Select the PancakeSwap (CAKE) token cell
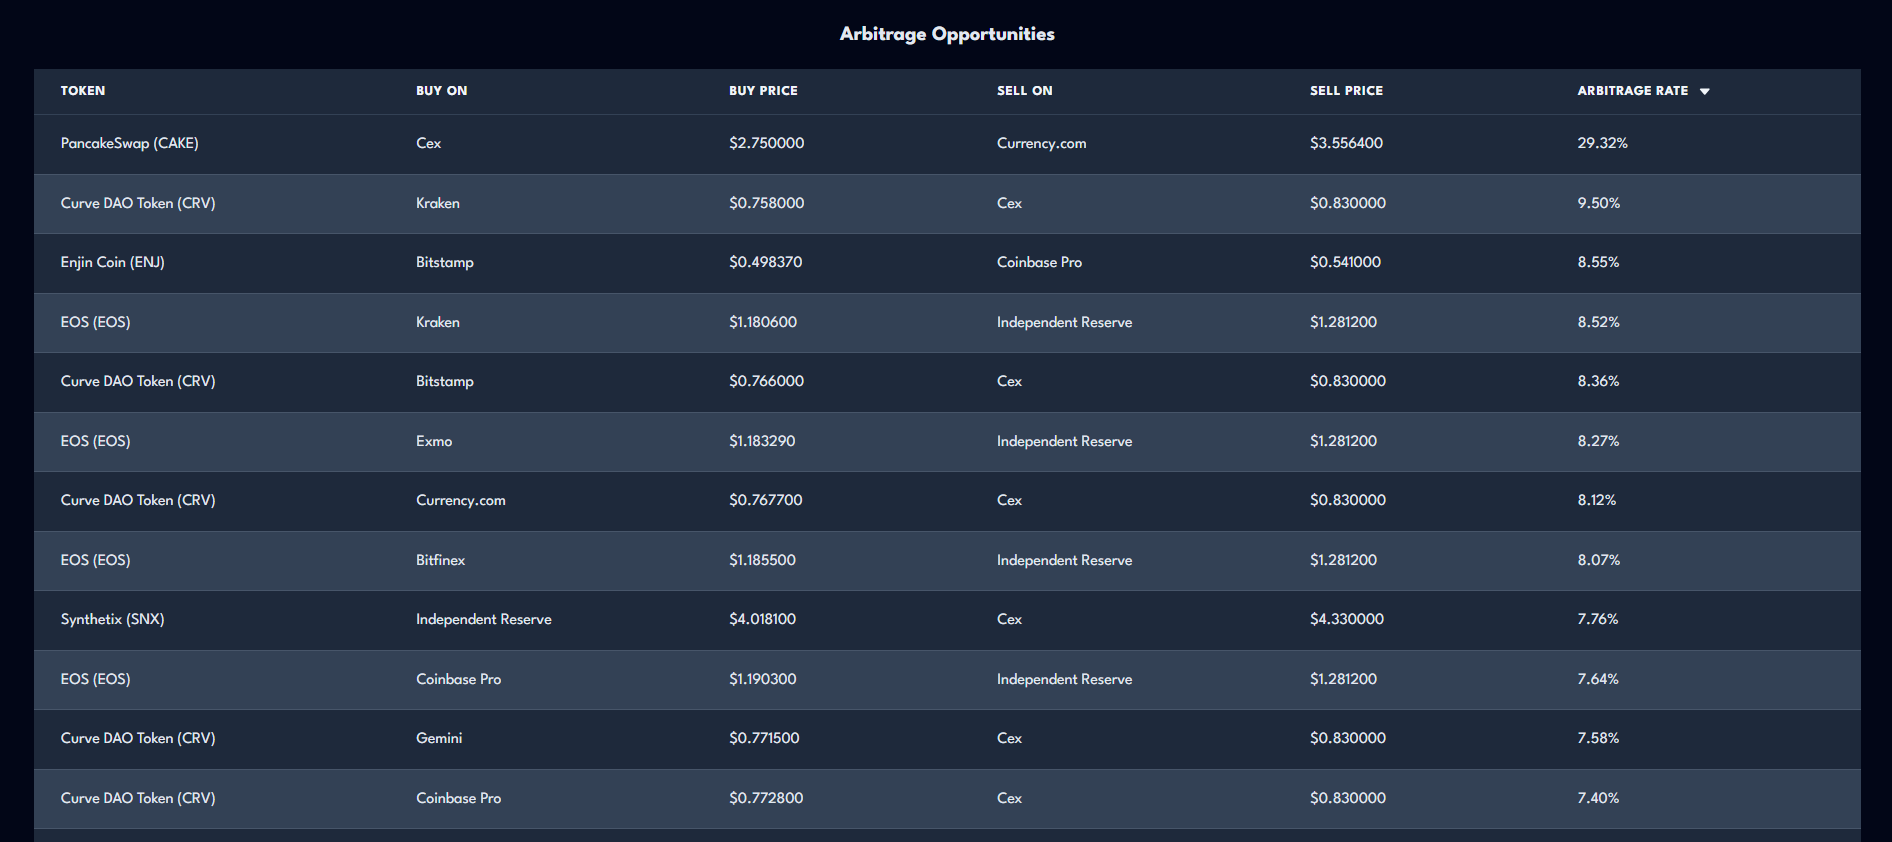The image size is (1892, 842). click(130, 143)
